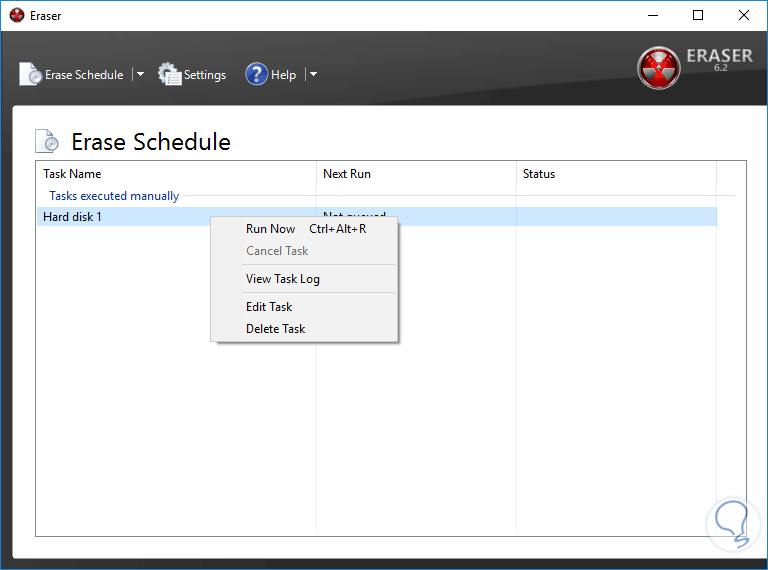Close the Eraser window
The width and height of the screenshot is (768, 570).
(x=744, y=15)
